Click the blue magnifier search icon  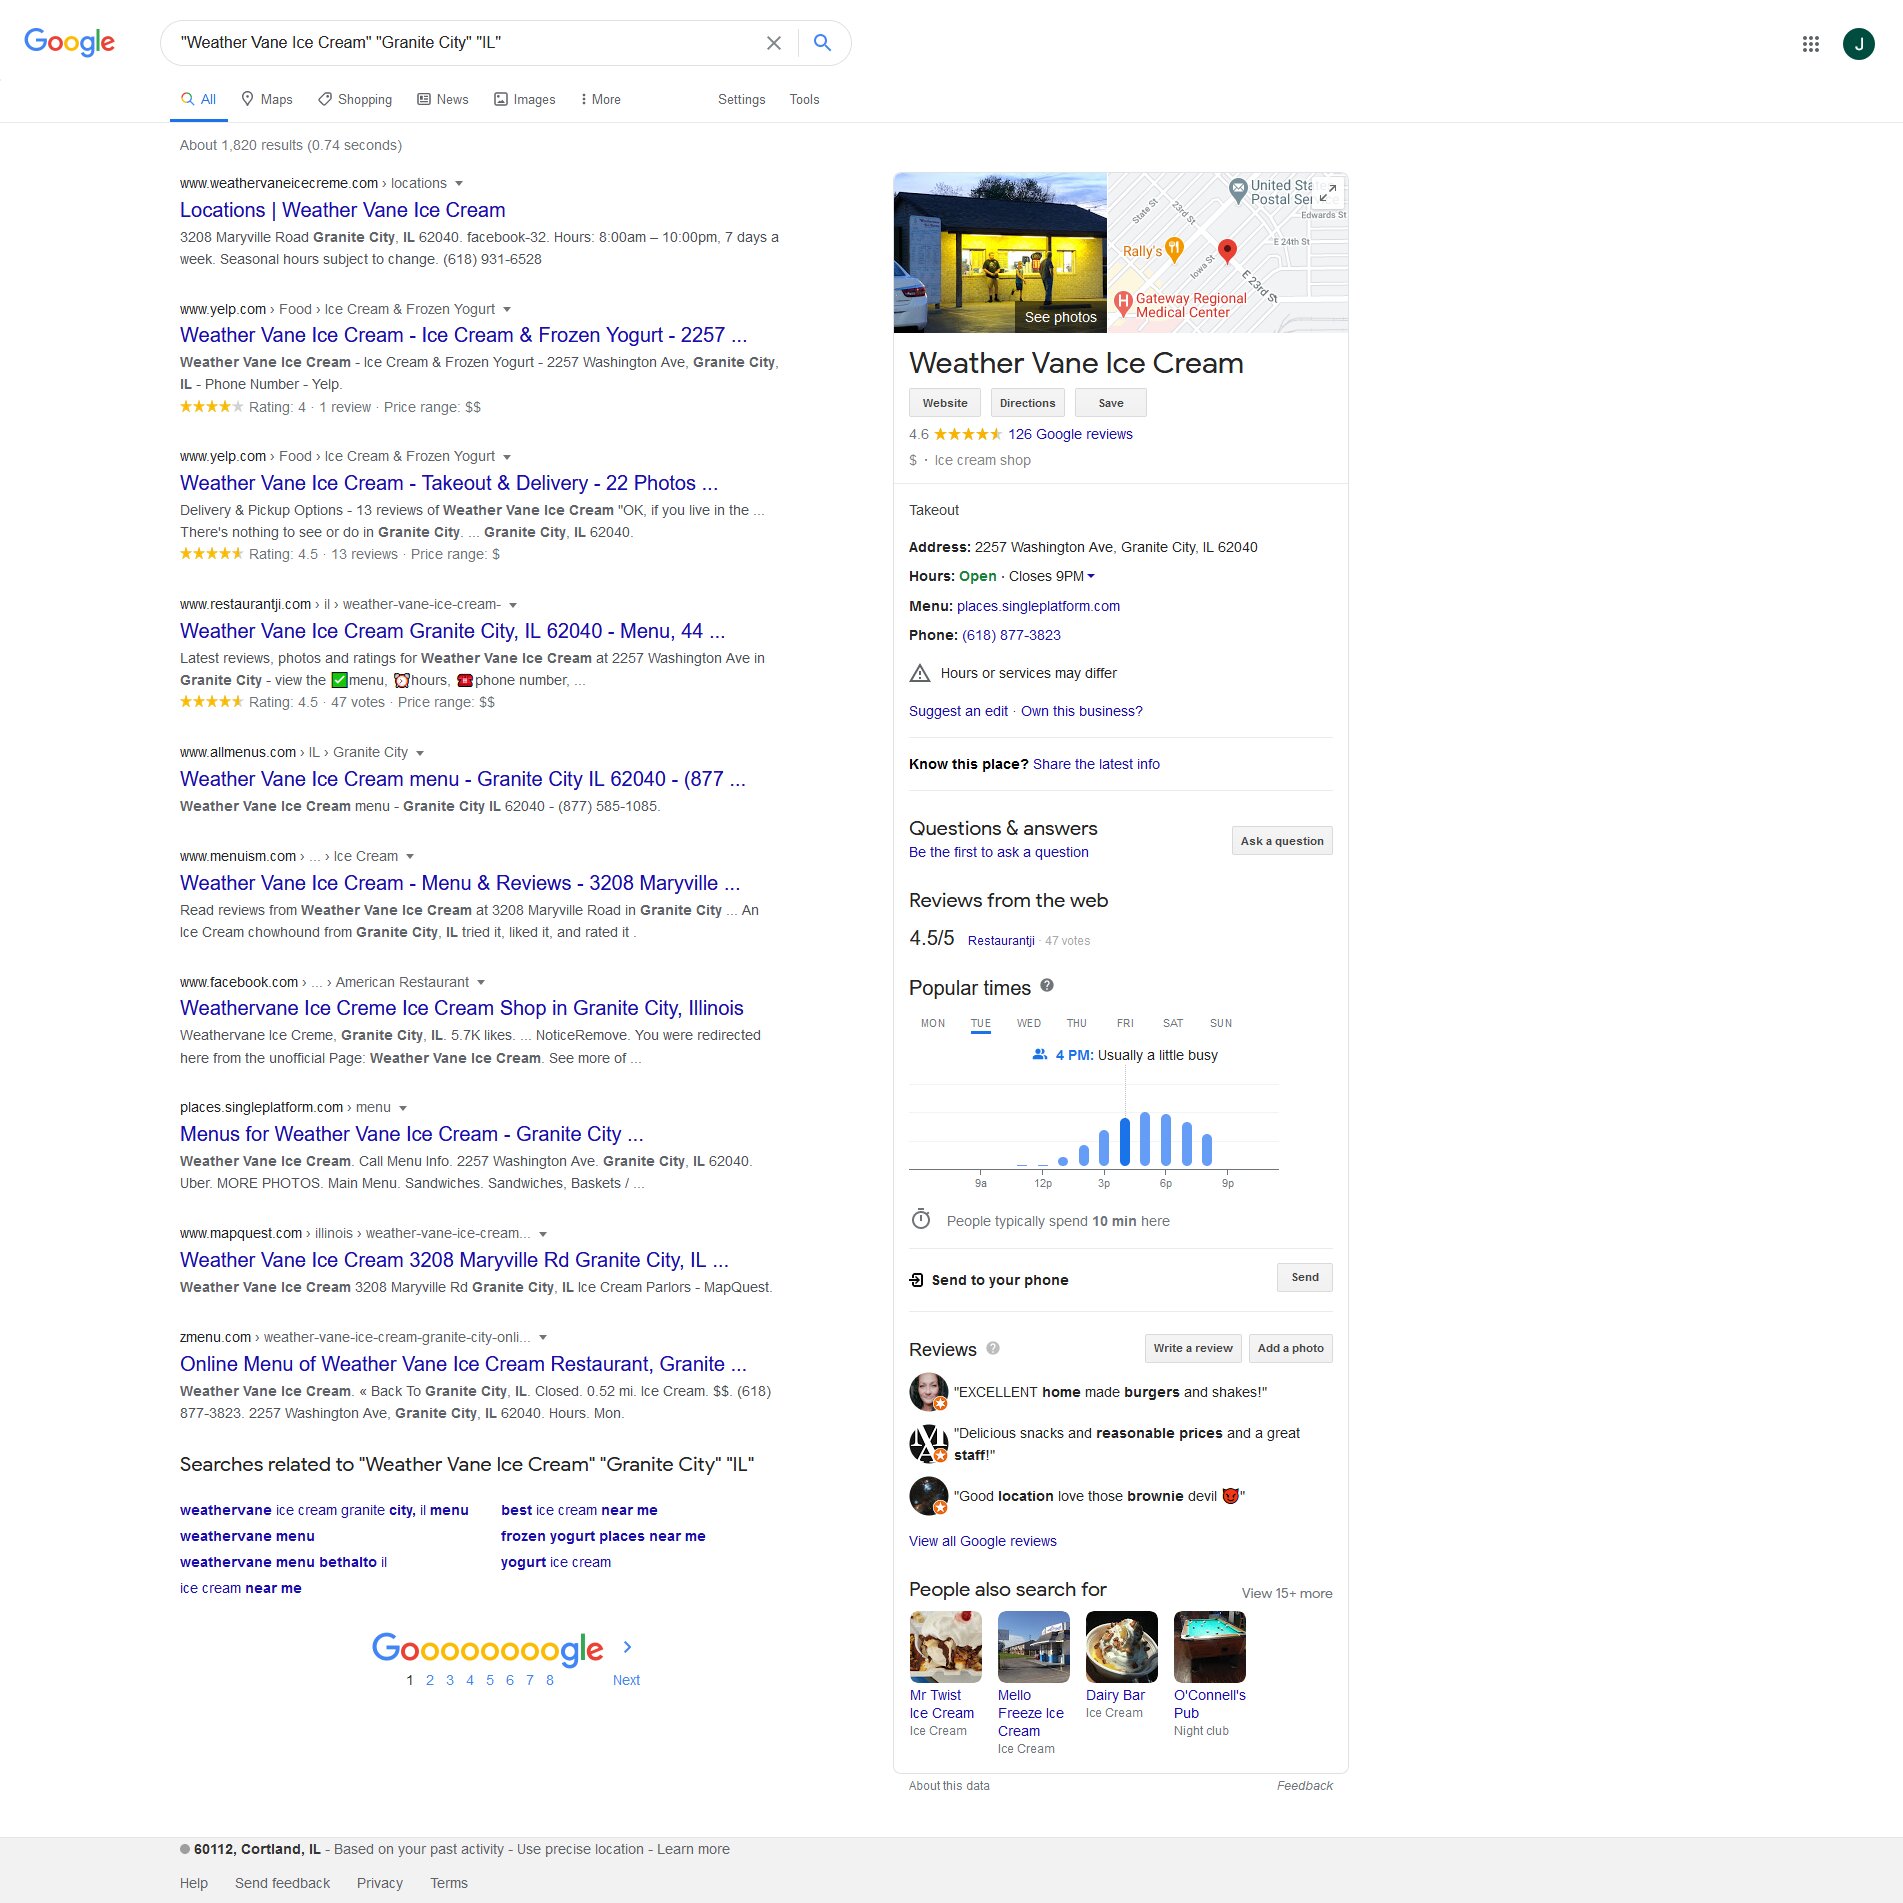pyautogui.click(x=822, y=43)
